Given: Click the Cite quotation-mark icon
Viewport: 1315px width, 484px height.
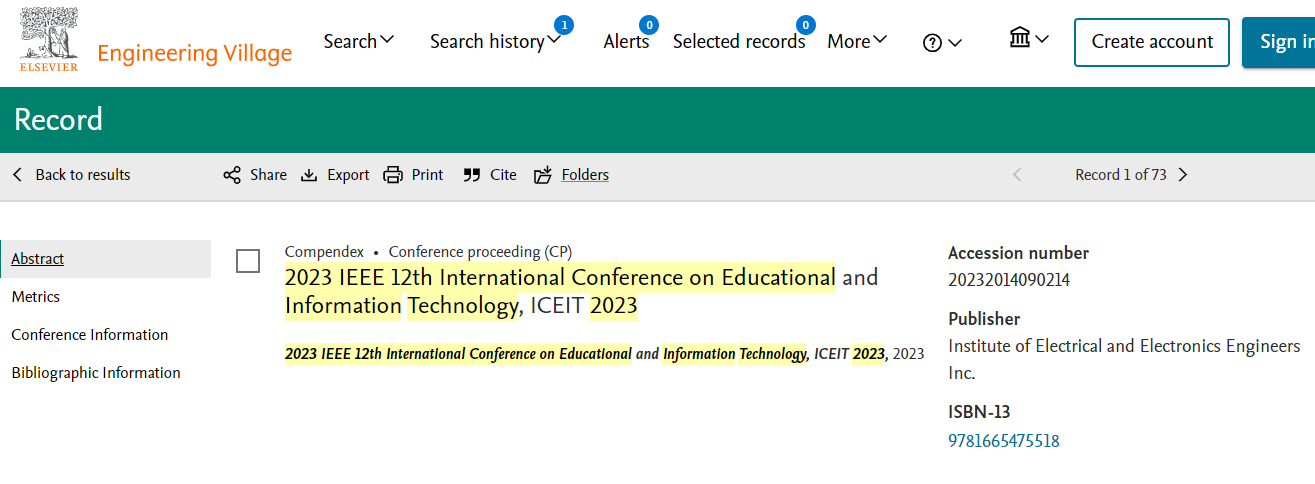Looking at the screenshot, I should [x=472, y=175].
